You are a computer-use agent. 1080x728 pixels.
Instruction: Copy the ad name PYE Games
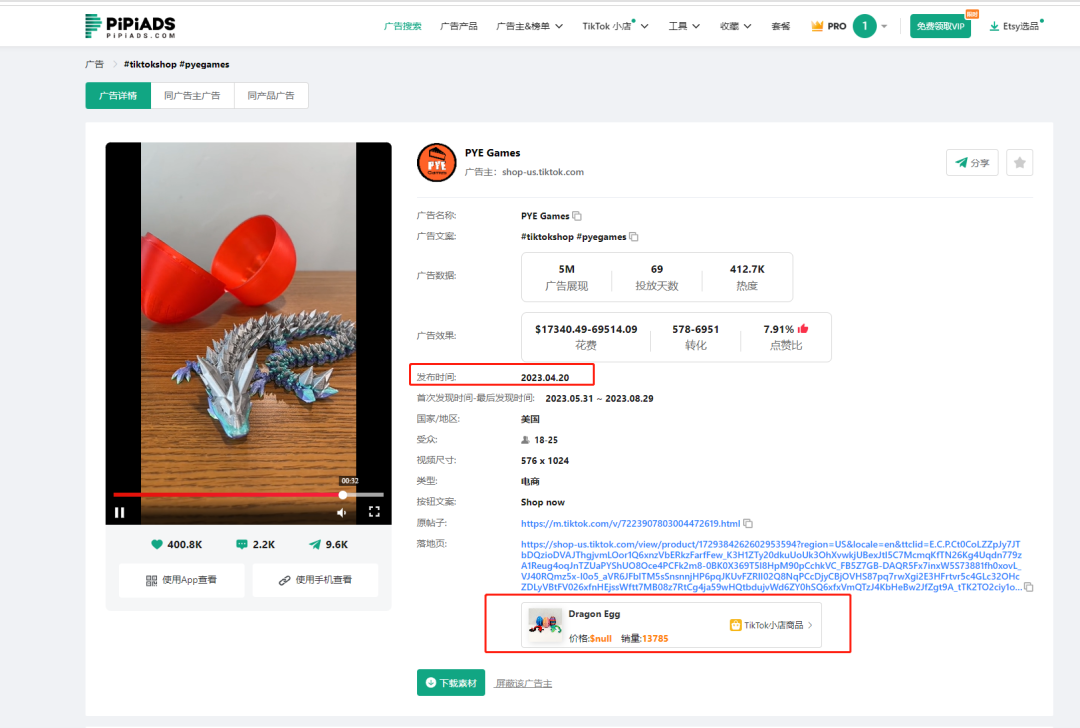tap(577, 216)
